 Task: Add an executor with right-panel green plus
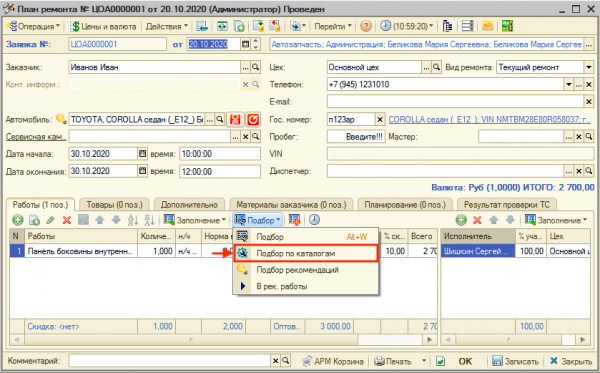tap(461, 220)
